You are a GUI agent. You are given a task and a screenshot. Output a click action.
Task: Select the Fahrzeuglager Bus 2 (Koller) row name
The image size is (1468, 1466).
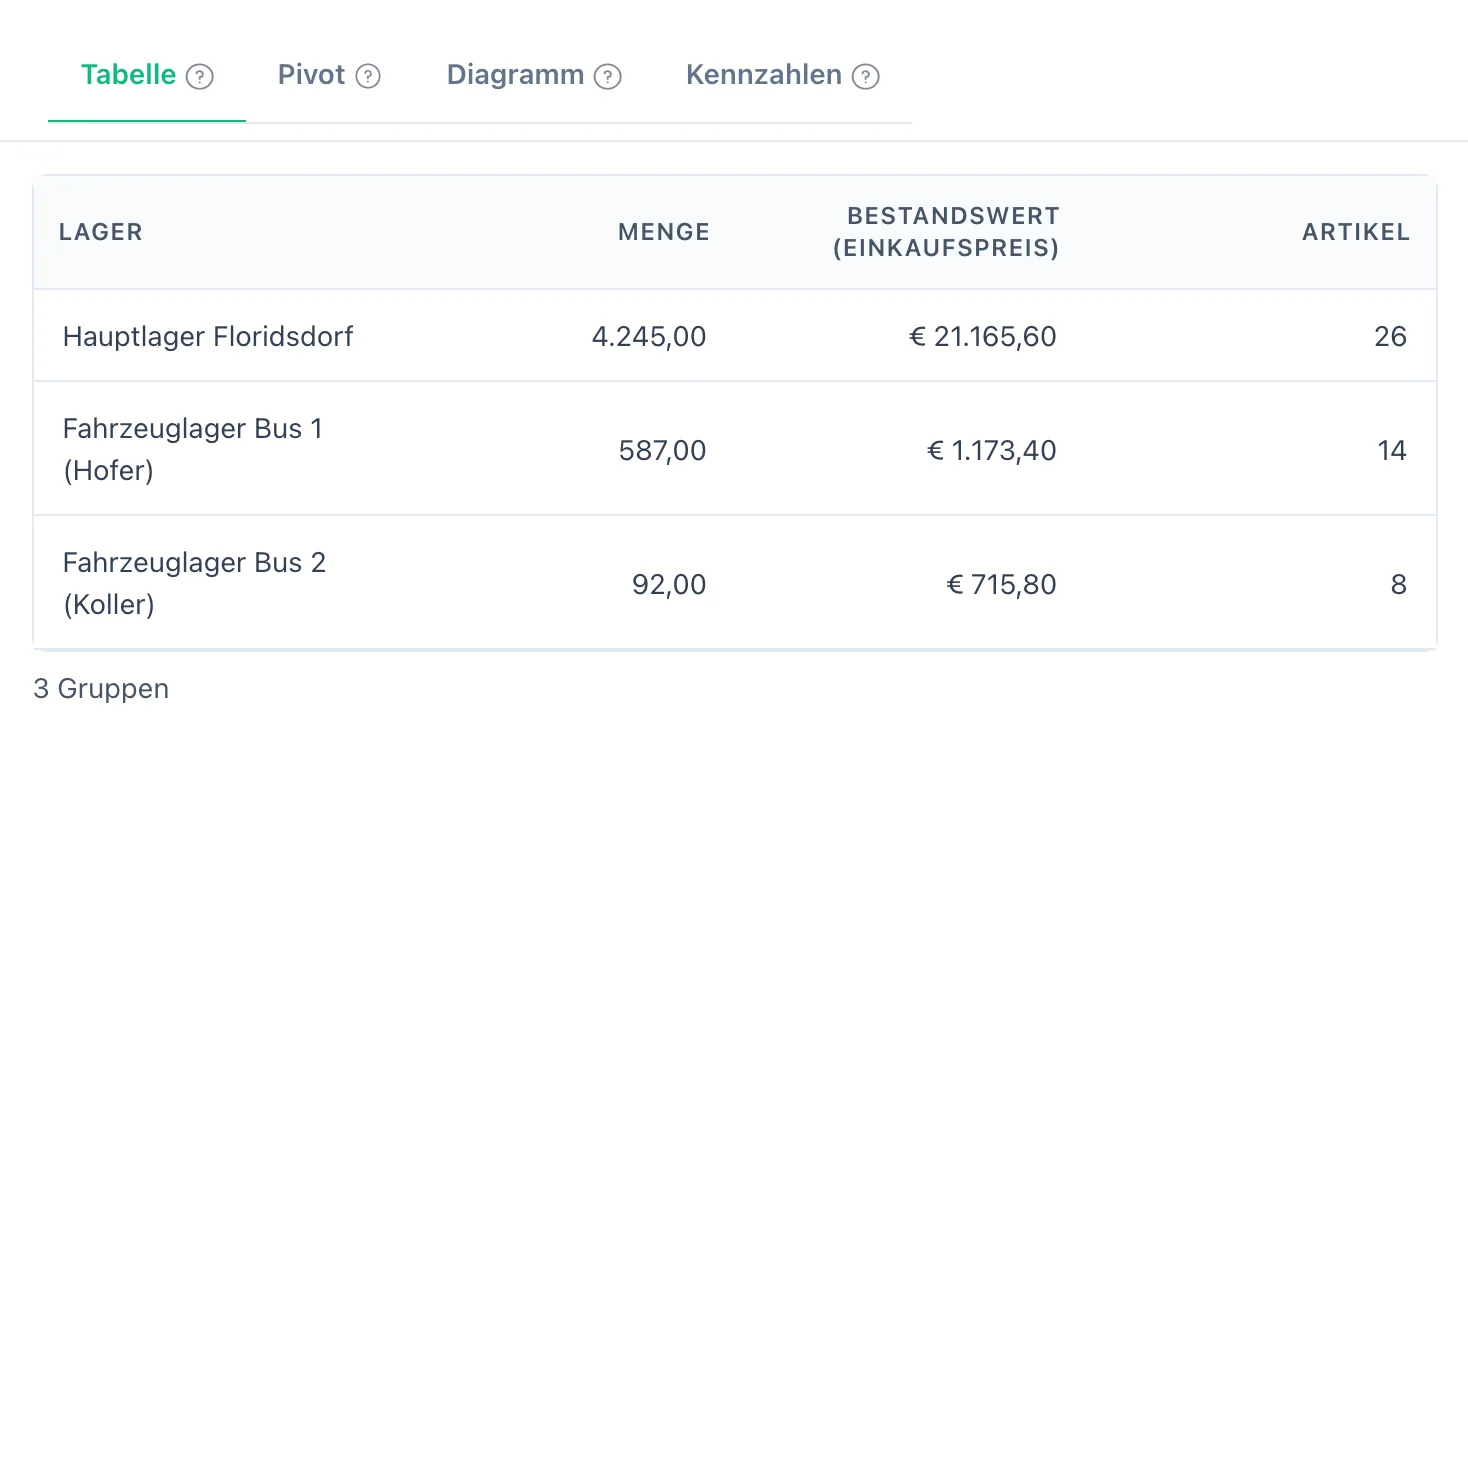coord(194,583)
